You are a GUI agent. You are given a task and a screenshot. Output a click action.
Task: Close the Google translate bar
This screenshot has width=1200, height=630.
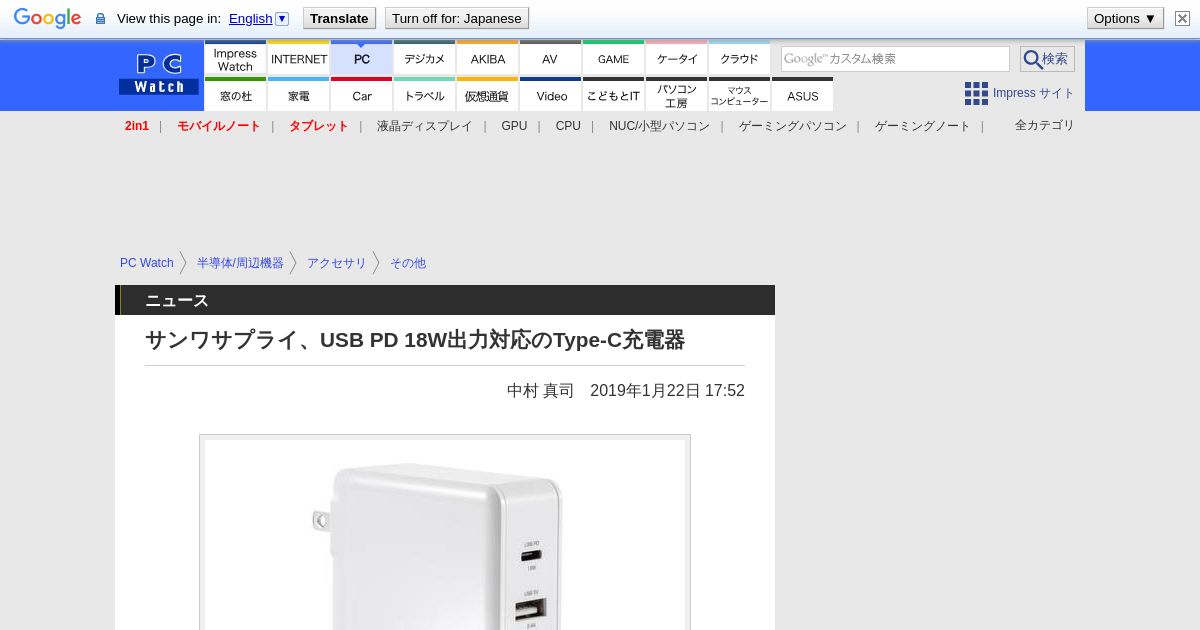(x=1182, y=18)
